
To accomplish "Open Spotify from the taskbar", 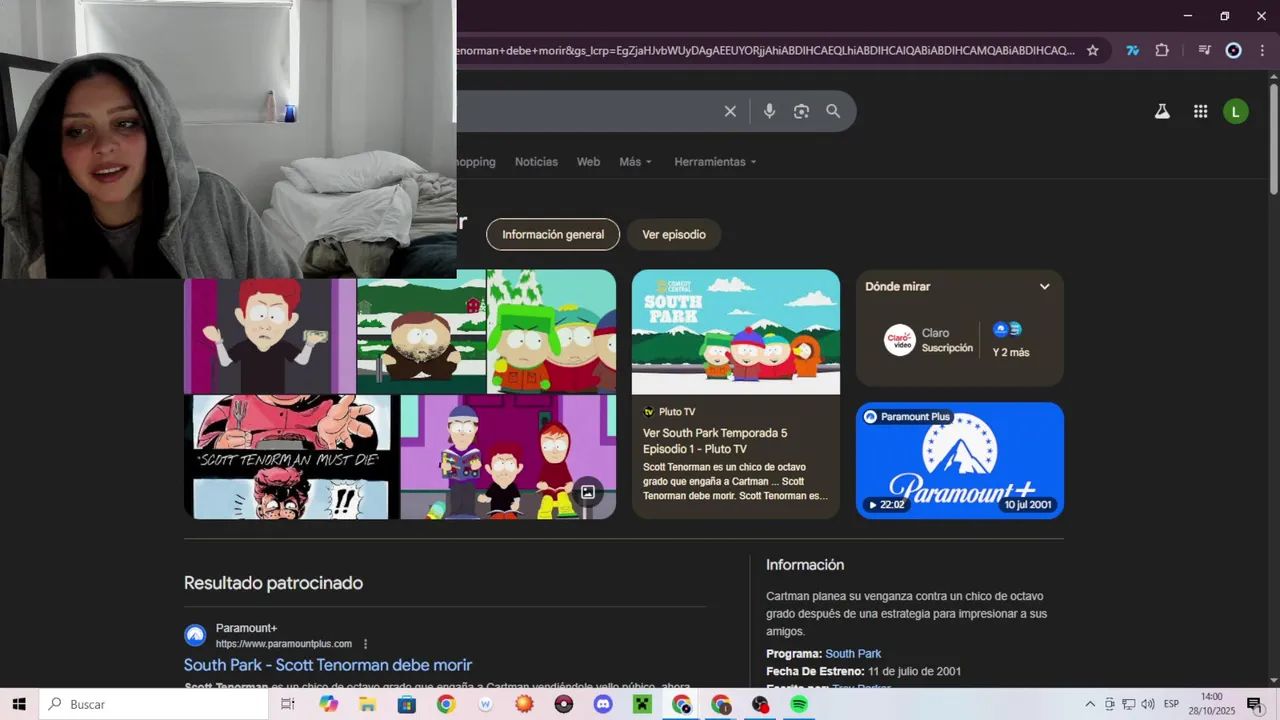I will (x=799, y=704).
